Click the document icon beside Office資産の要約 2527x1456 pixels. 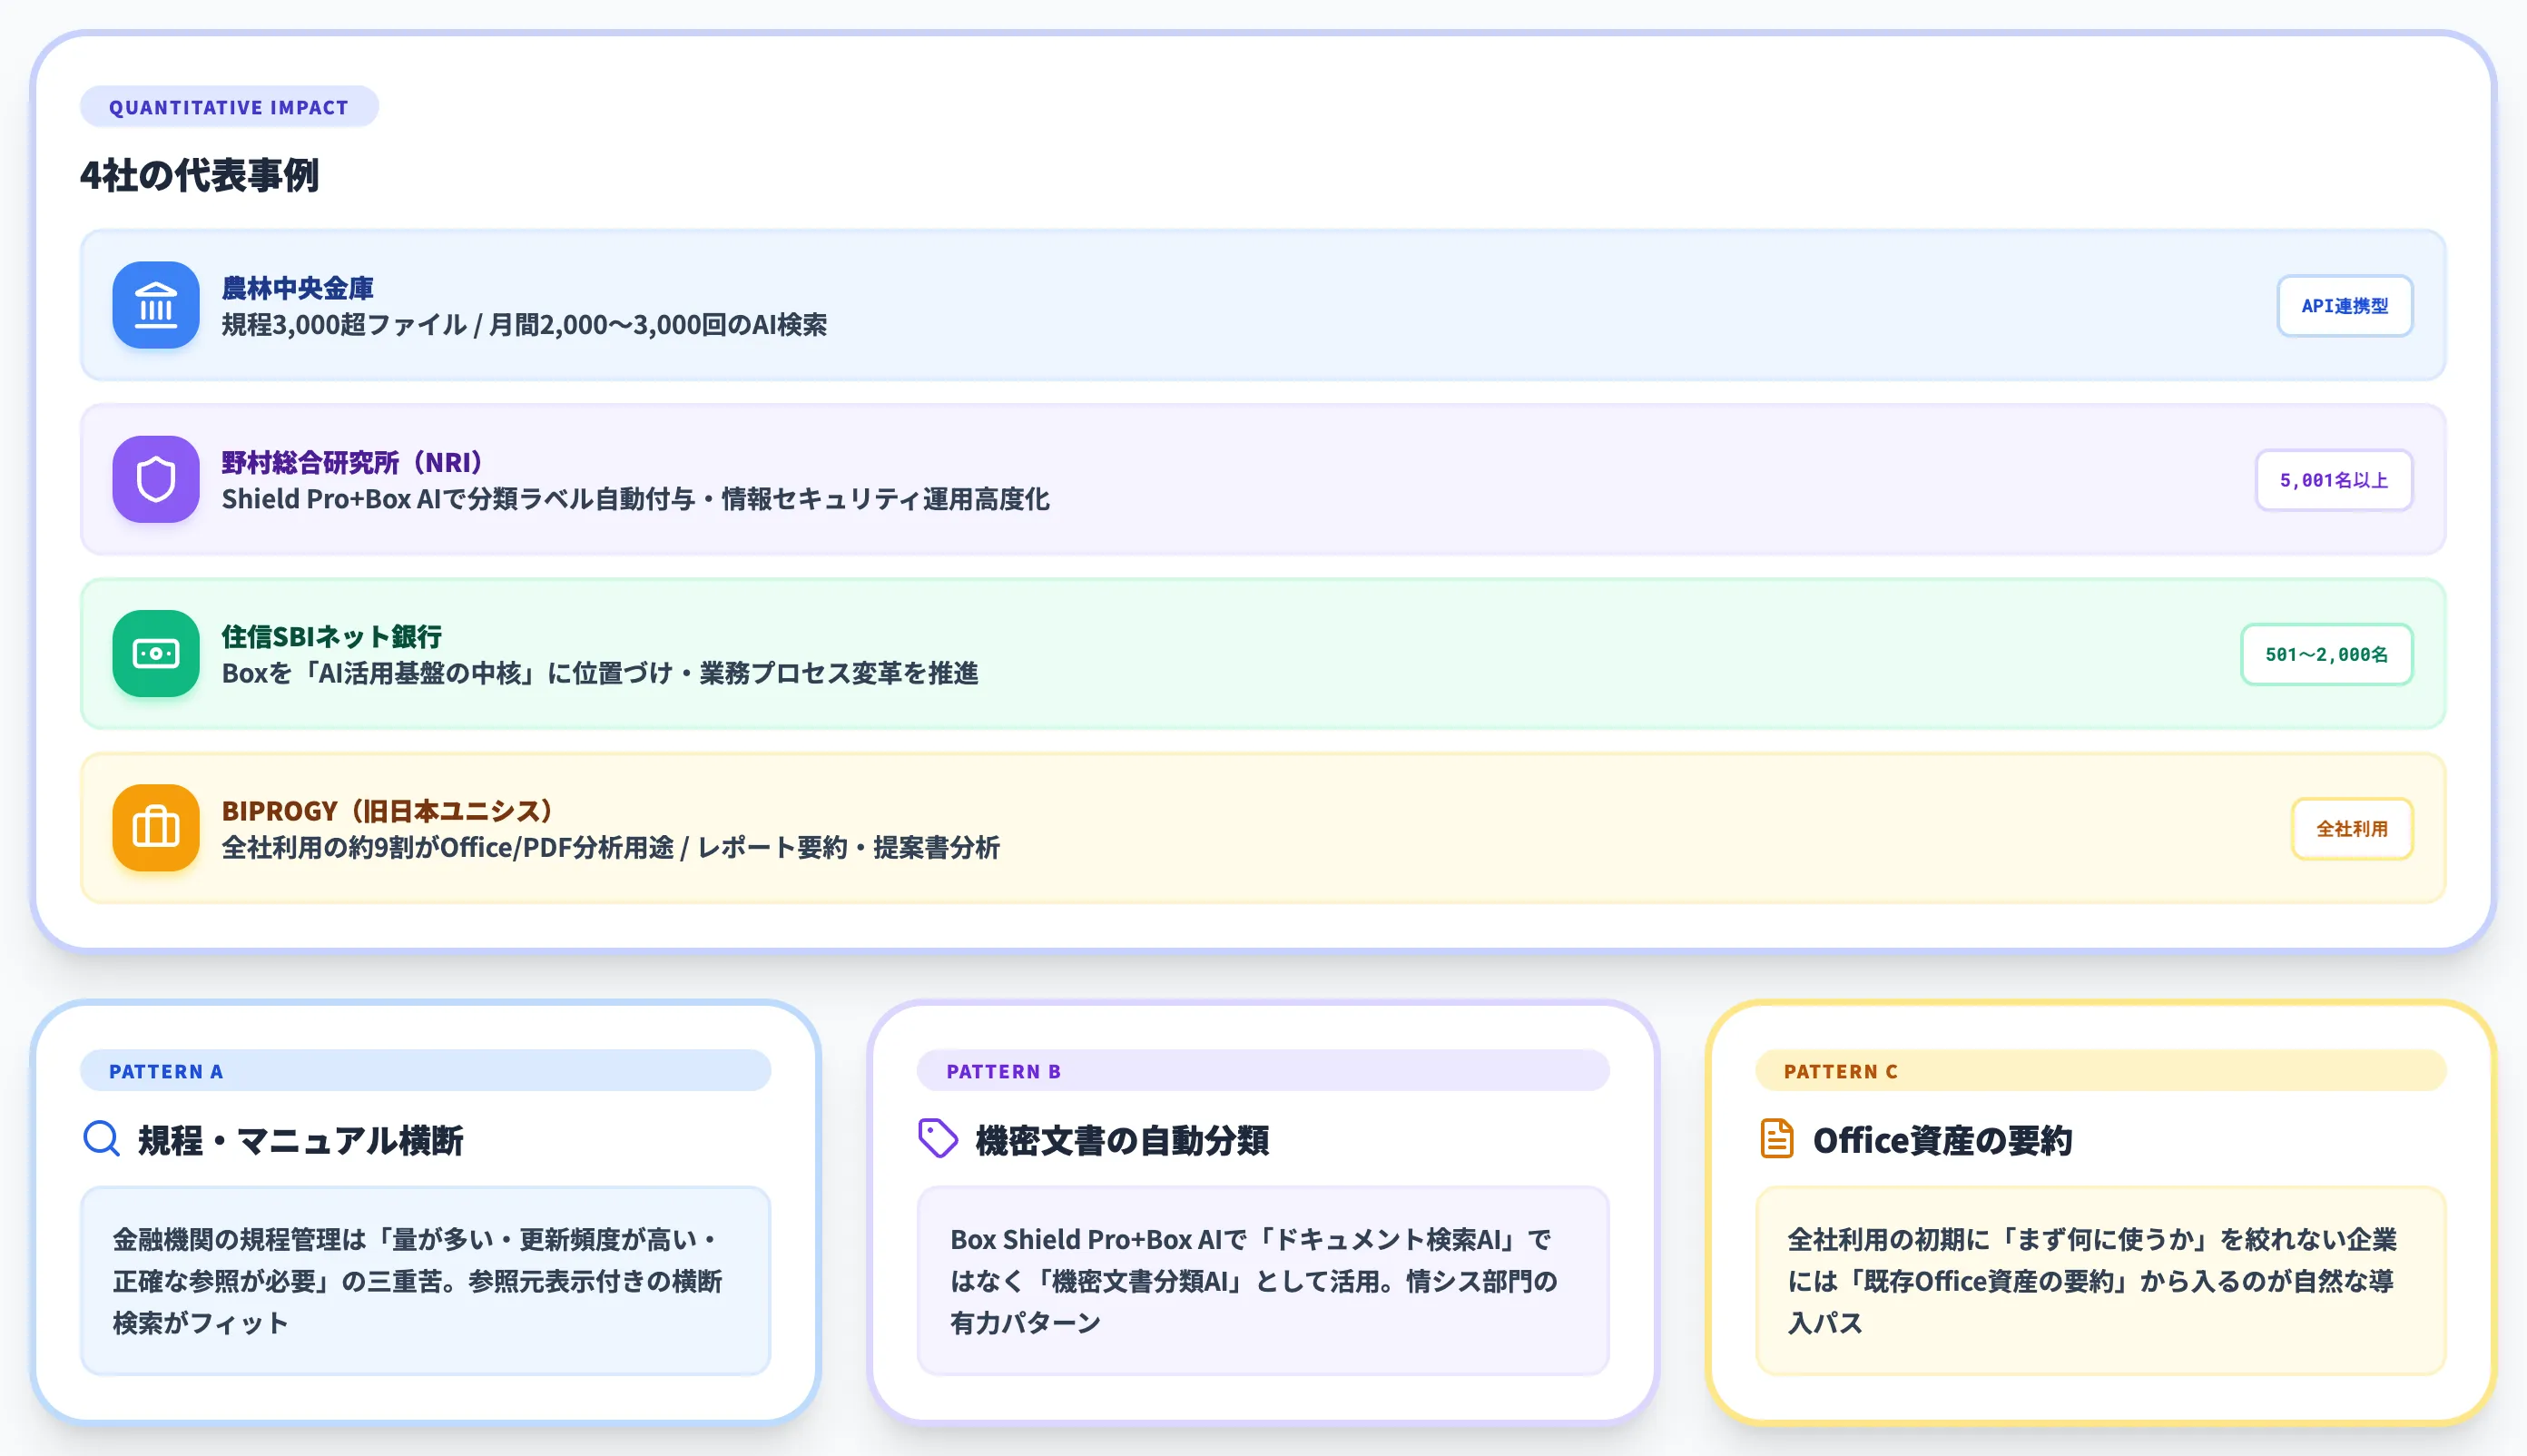click(x=1776, y=1139)
